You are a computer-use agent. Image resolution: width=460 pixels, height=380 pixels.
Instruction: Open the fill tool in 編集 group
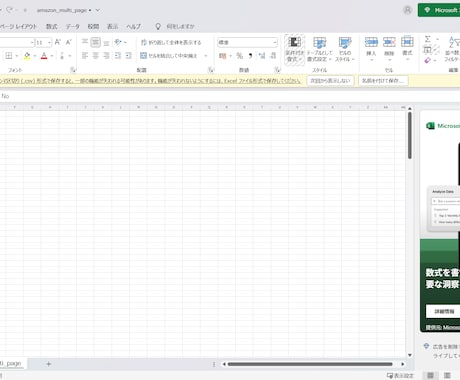428,50
